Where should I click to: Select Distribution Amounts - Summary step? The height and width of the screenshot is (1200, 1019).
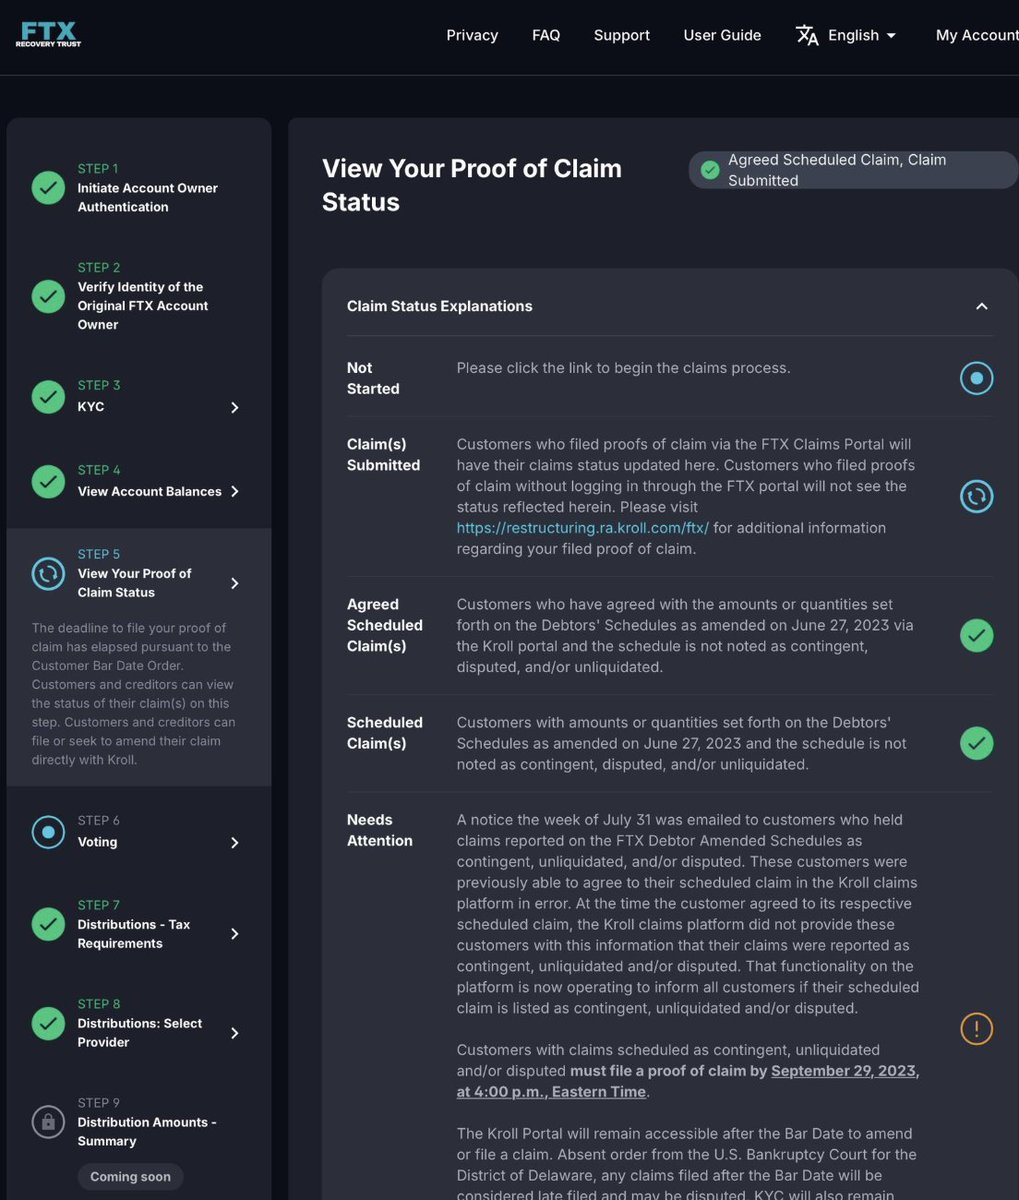(147, 1131)
